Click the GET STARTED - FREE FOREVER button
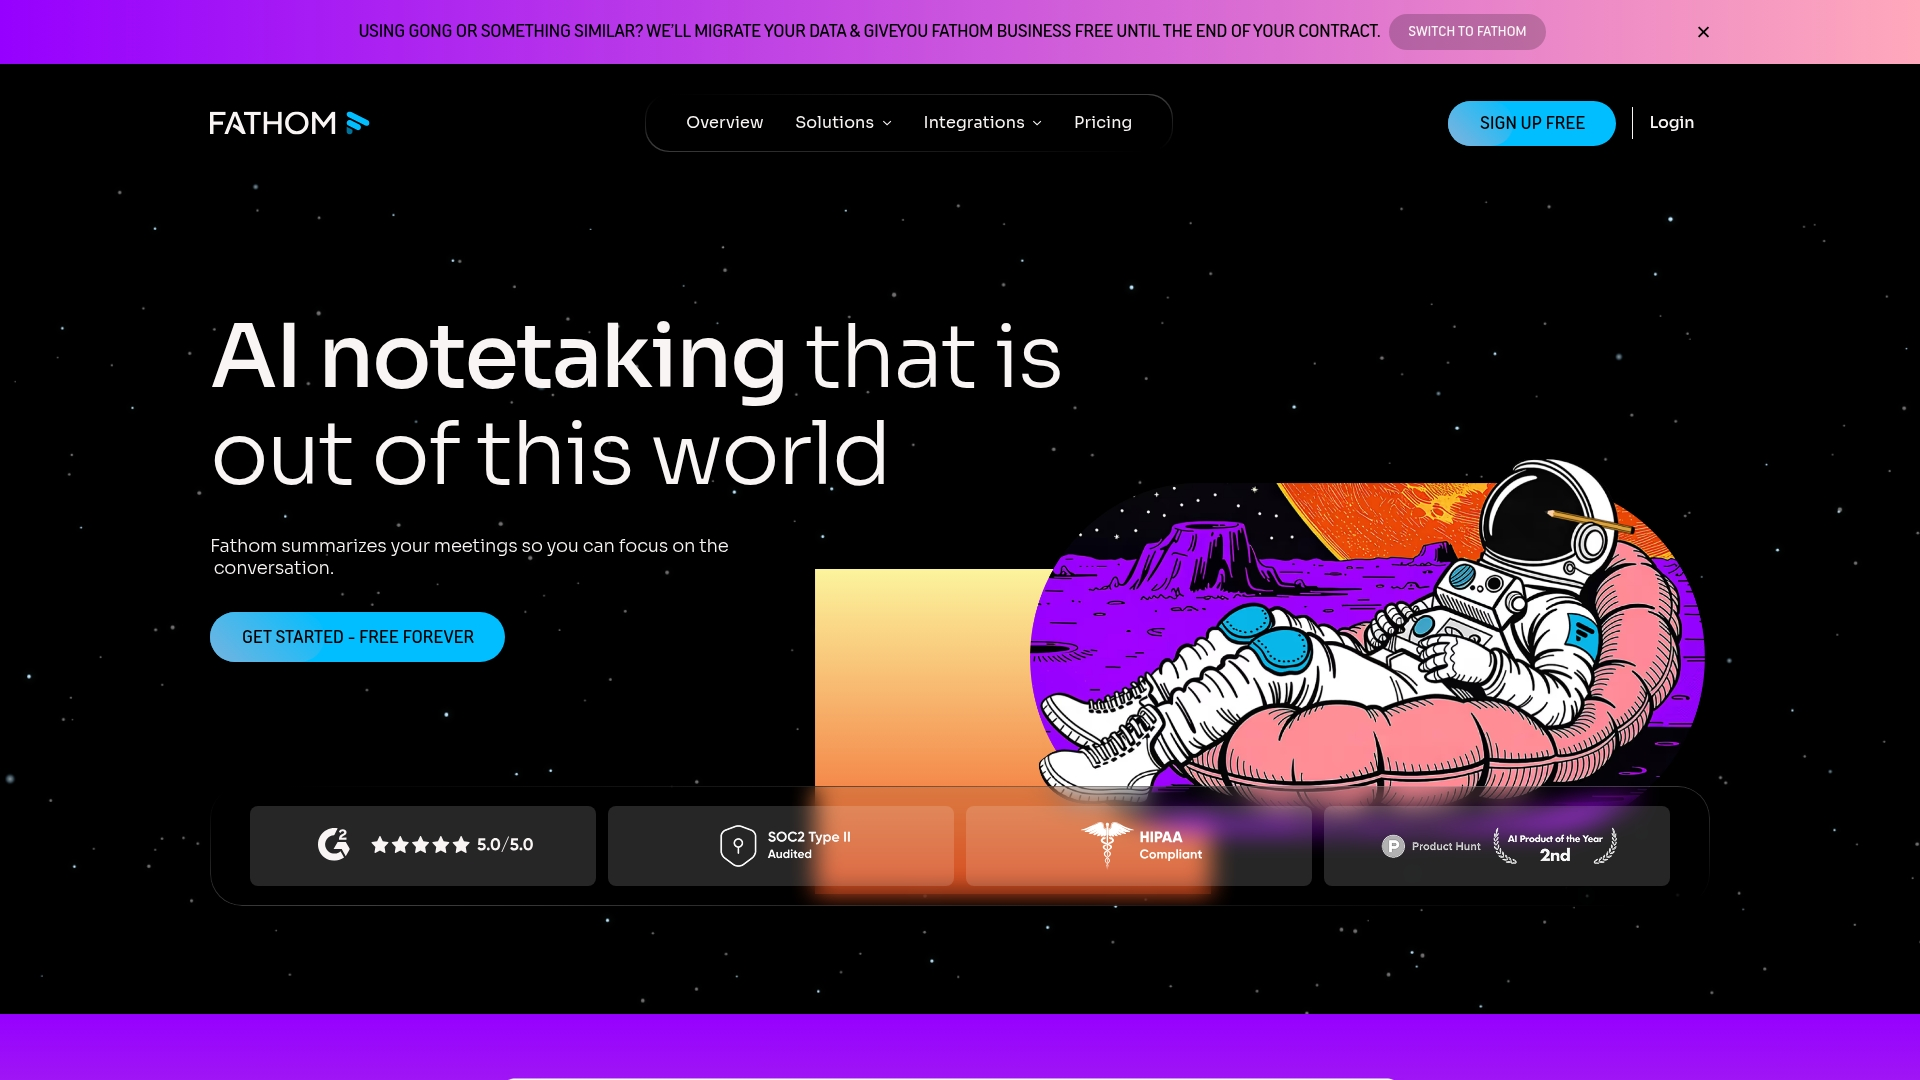This screenshot has width=1920, height=1080. click(x=357, y=636)
